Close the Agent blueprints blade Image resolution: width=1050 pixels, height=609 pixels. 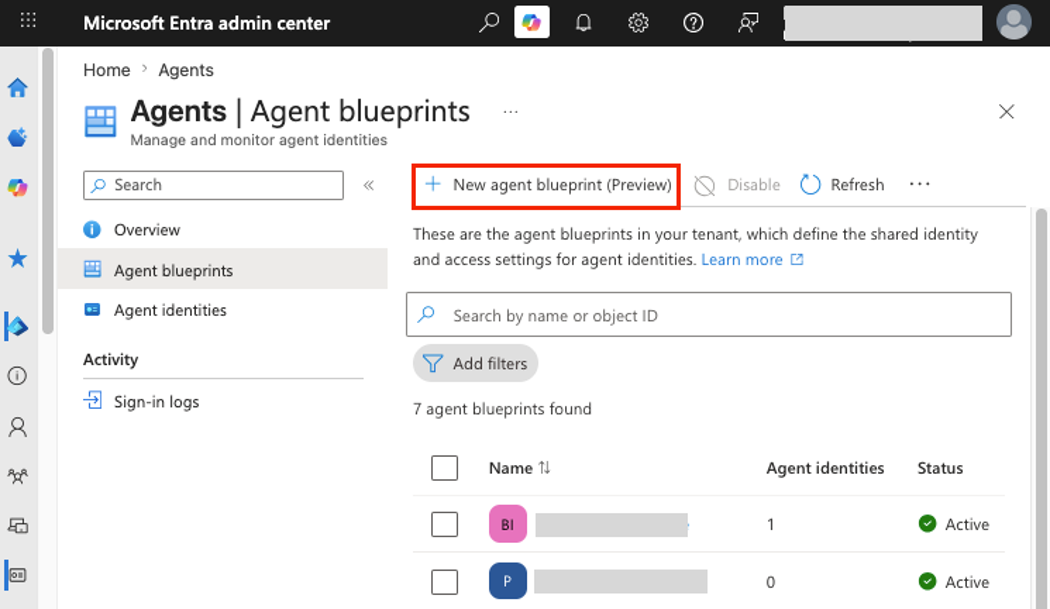click(1006, 112)
